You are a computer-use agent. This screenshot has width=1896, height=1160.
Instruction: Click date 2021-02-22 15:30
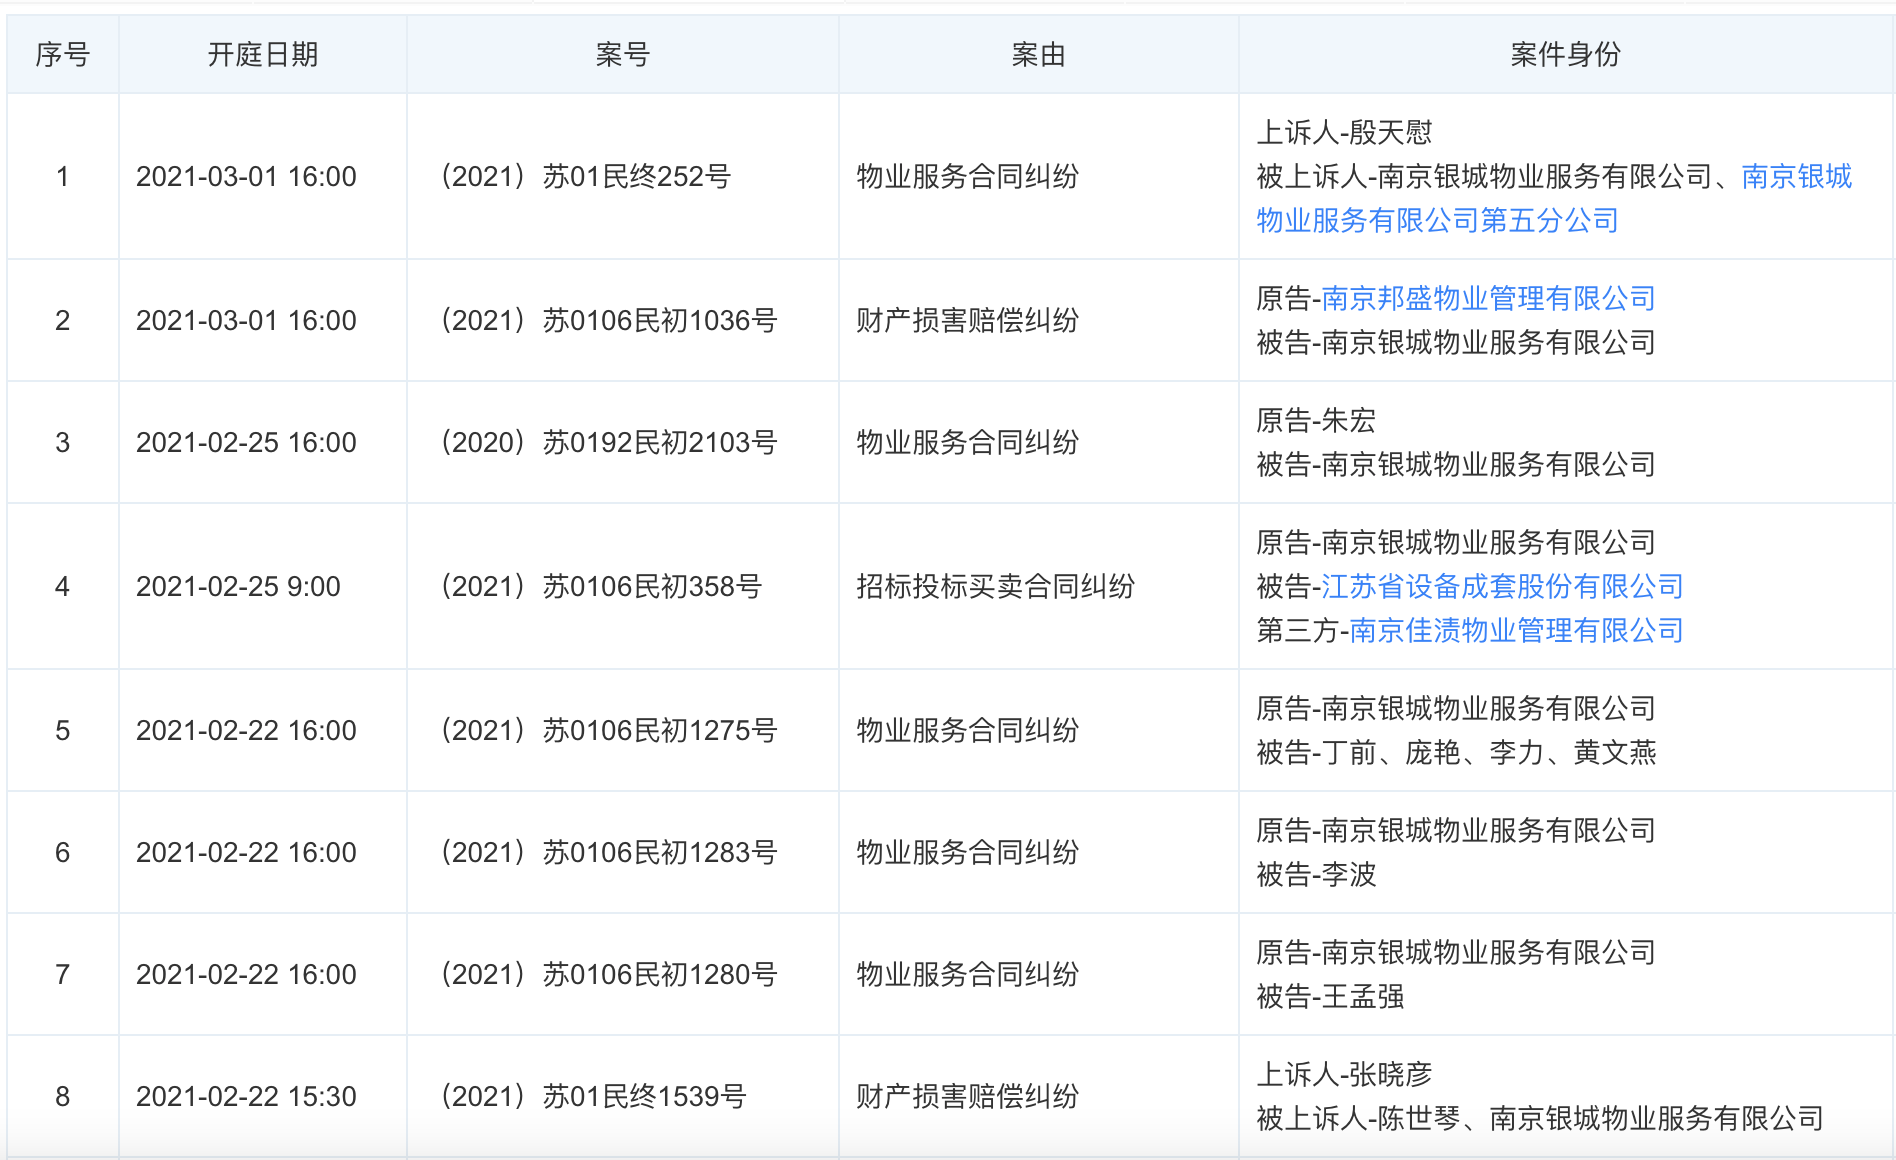(246, 1096)
